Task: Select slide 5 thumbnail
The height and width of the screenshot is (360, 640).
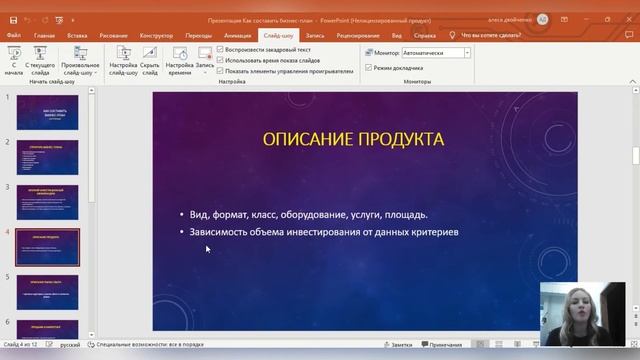Action: coord(47,292)
